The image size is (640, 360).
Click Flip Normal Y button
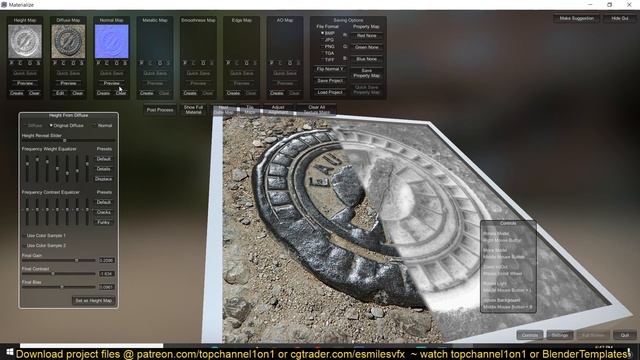tap(330, 69)
